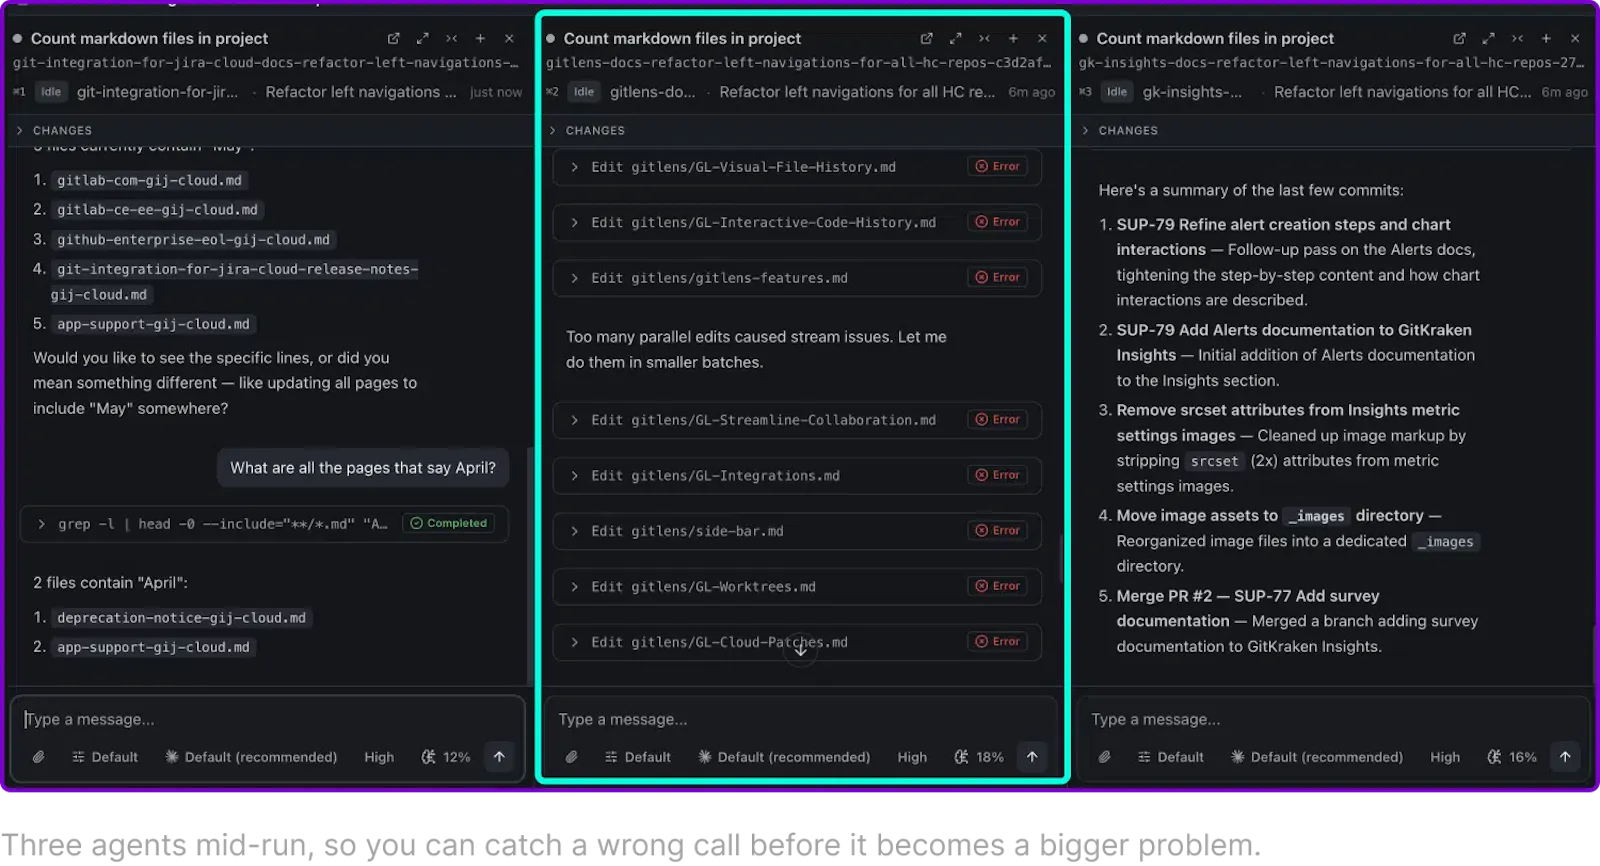
Task: Click the gitlab-ce-ee-gij-cloud.md file name
Action: coord(157,210)
